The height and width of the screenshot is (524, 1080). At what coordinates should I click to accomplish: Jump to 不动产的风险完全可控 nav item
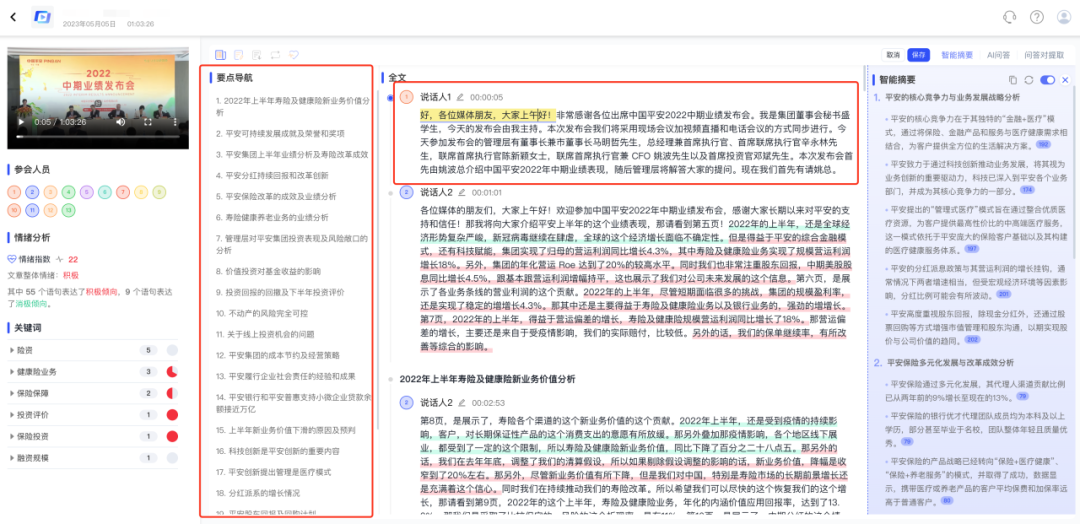(262, 313)
